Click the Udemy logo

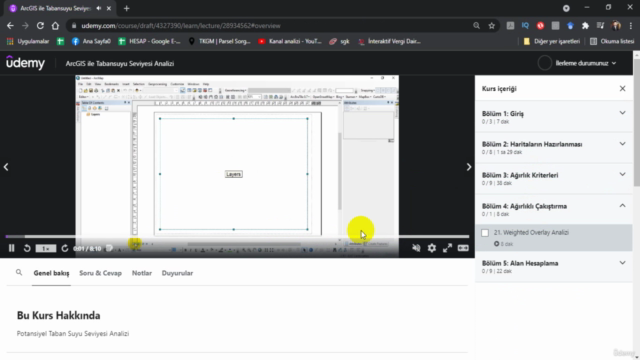point(25,63)
